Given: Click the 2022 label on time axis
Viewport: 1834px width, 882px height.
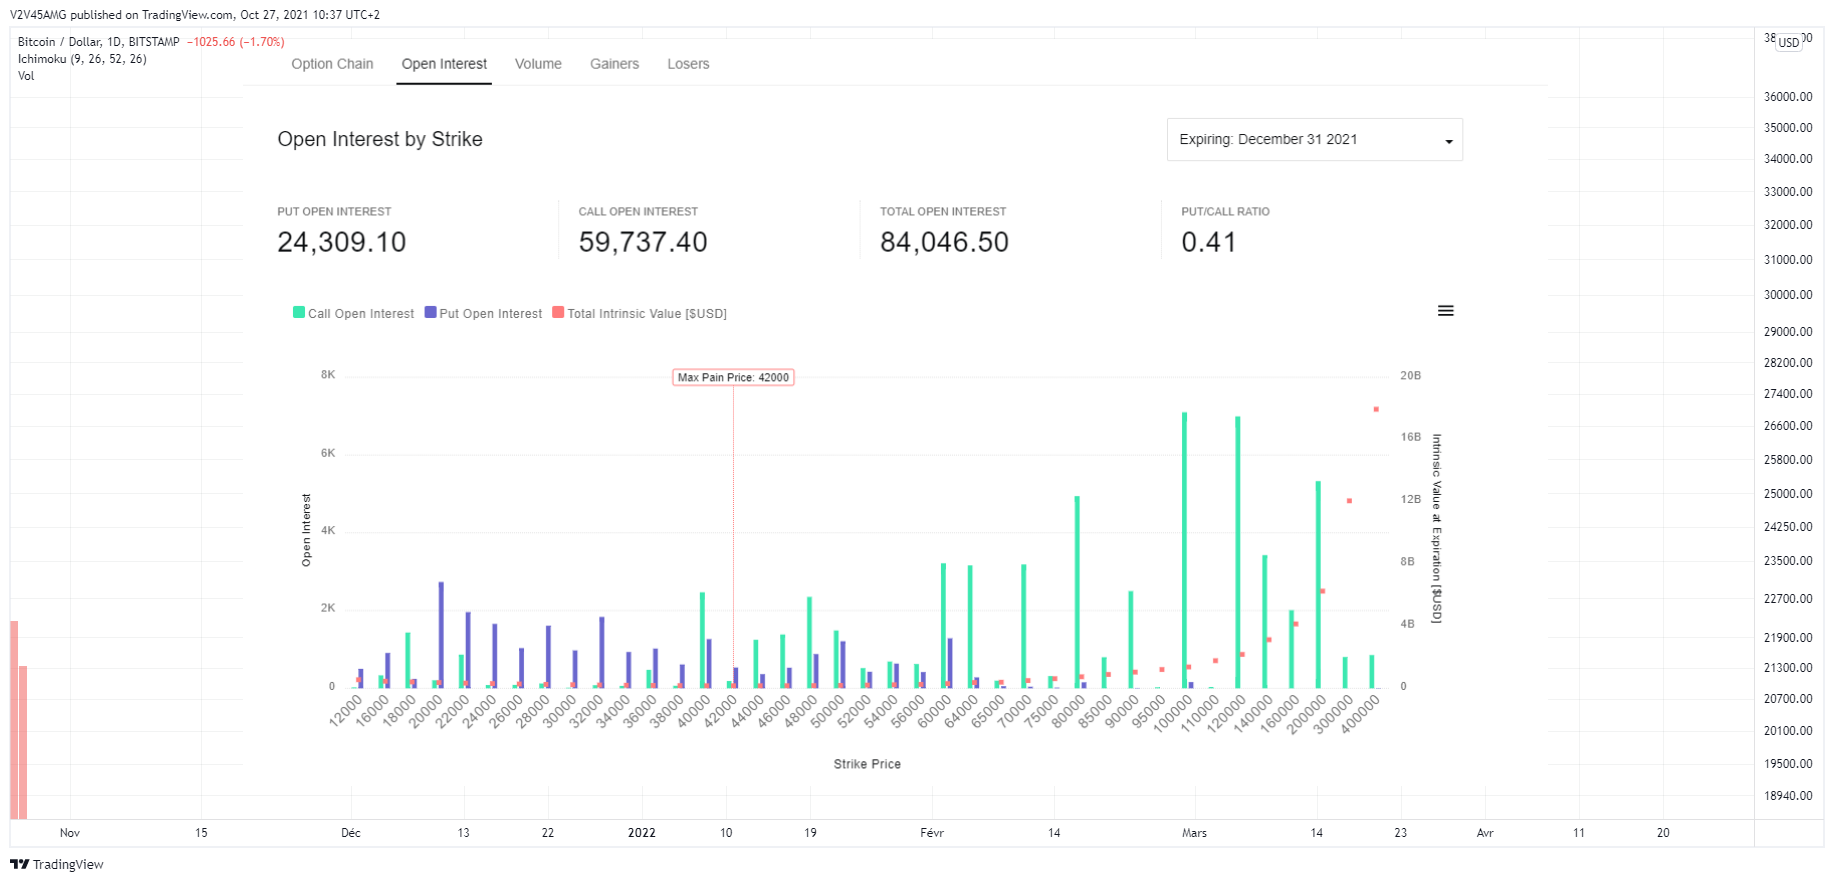Looking at the screenshot, I should [642, 833].
